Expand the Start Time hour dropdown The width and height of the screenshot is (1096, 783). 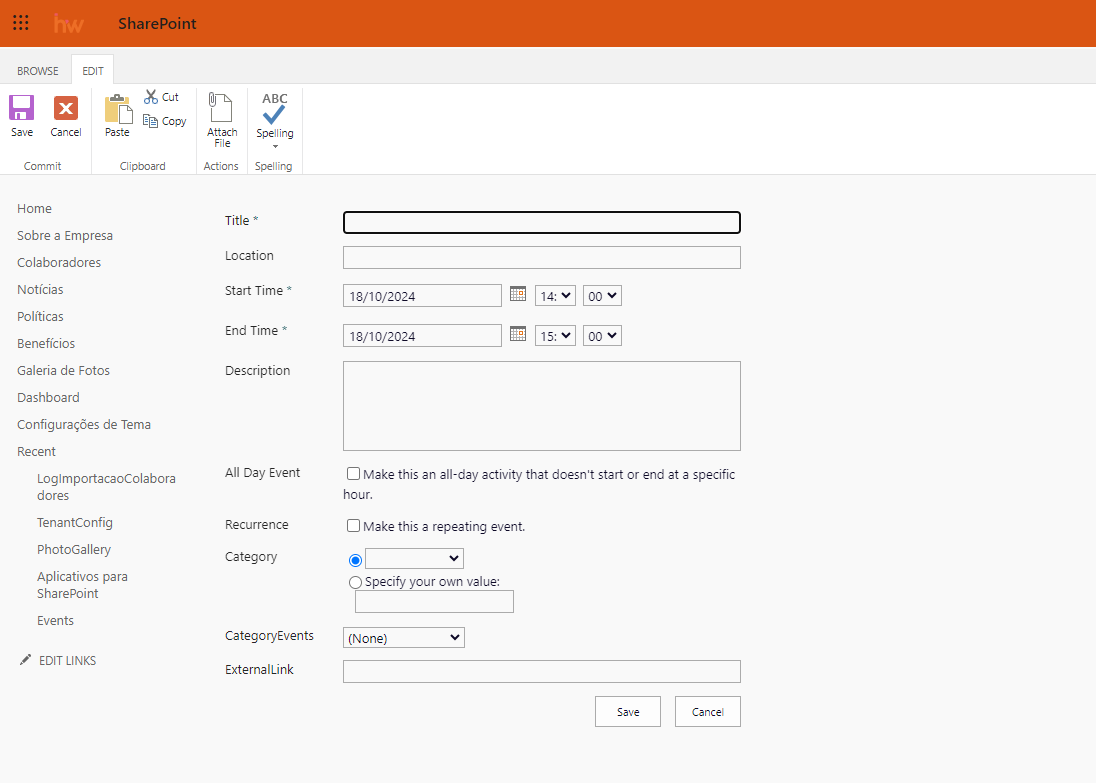click(x=555, y=296)
